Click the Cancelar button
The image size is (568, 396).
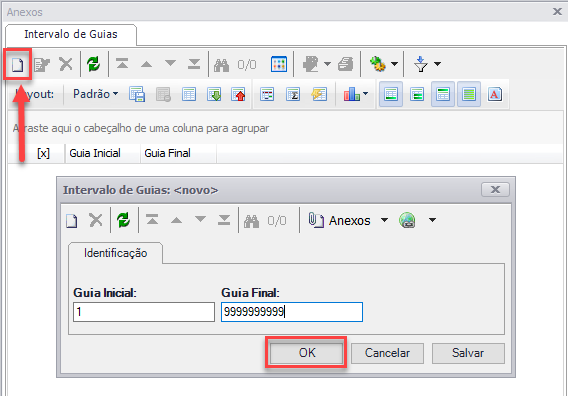coord(387,353)
